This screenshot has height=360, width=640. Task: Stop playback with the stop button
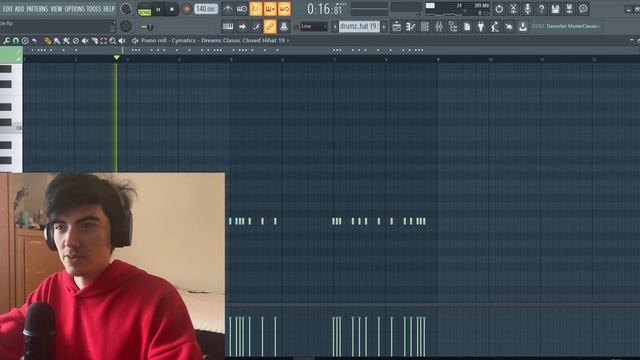pos(172,9)
